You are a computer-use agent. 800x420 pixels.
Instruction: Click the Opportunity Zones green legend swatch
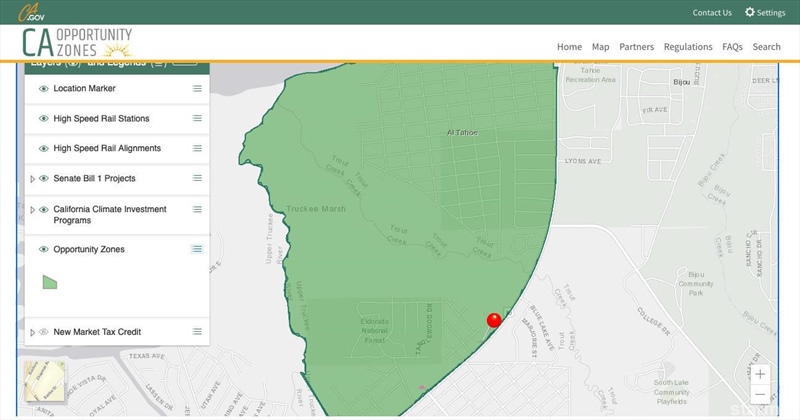tap(50, 282)
